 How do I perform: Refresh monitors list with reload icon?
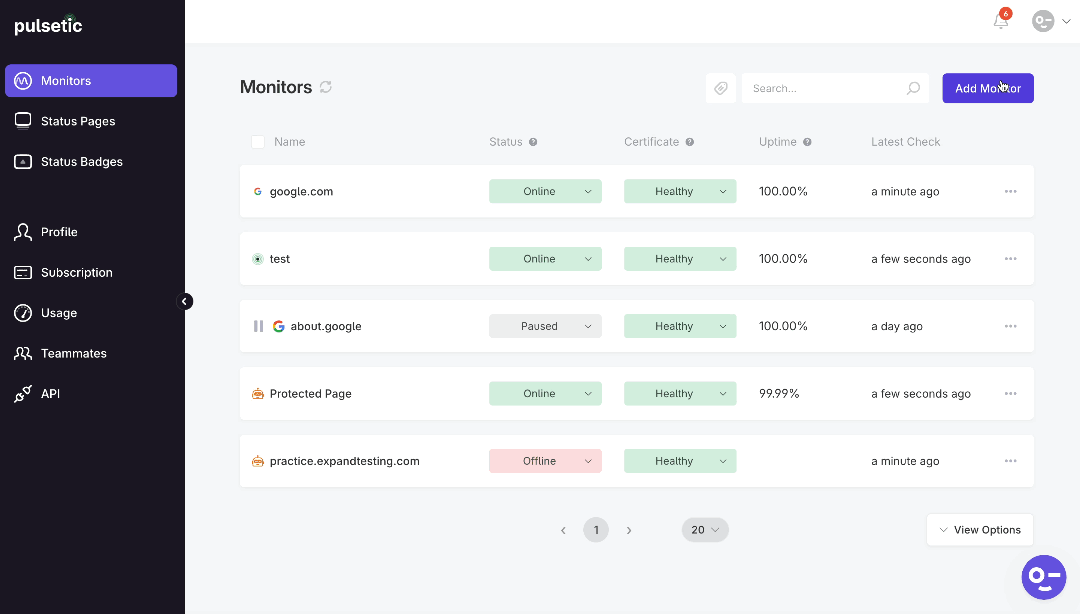coord(326,87)
